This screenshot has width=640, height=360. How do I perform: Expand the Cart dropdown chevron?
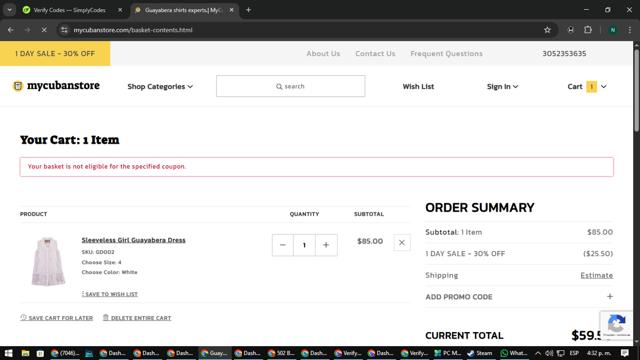tap(604, 87)
